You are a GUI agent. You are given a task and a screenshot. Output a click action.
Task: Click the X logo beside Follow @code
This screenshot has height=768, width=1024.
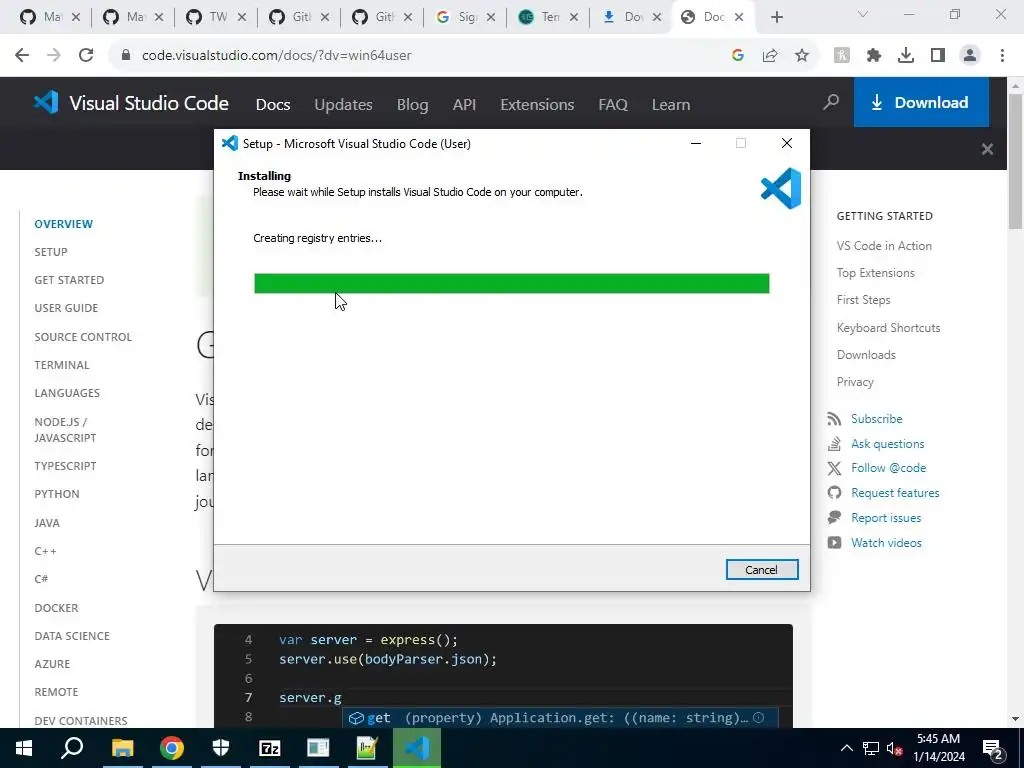(x=834, y=468)
